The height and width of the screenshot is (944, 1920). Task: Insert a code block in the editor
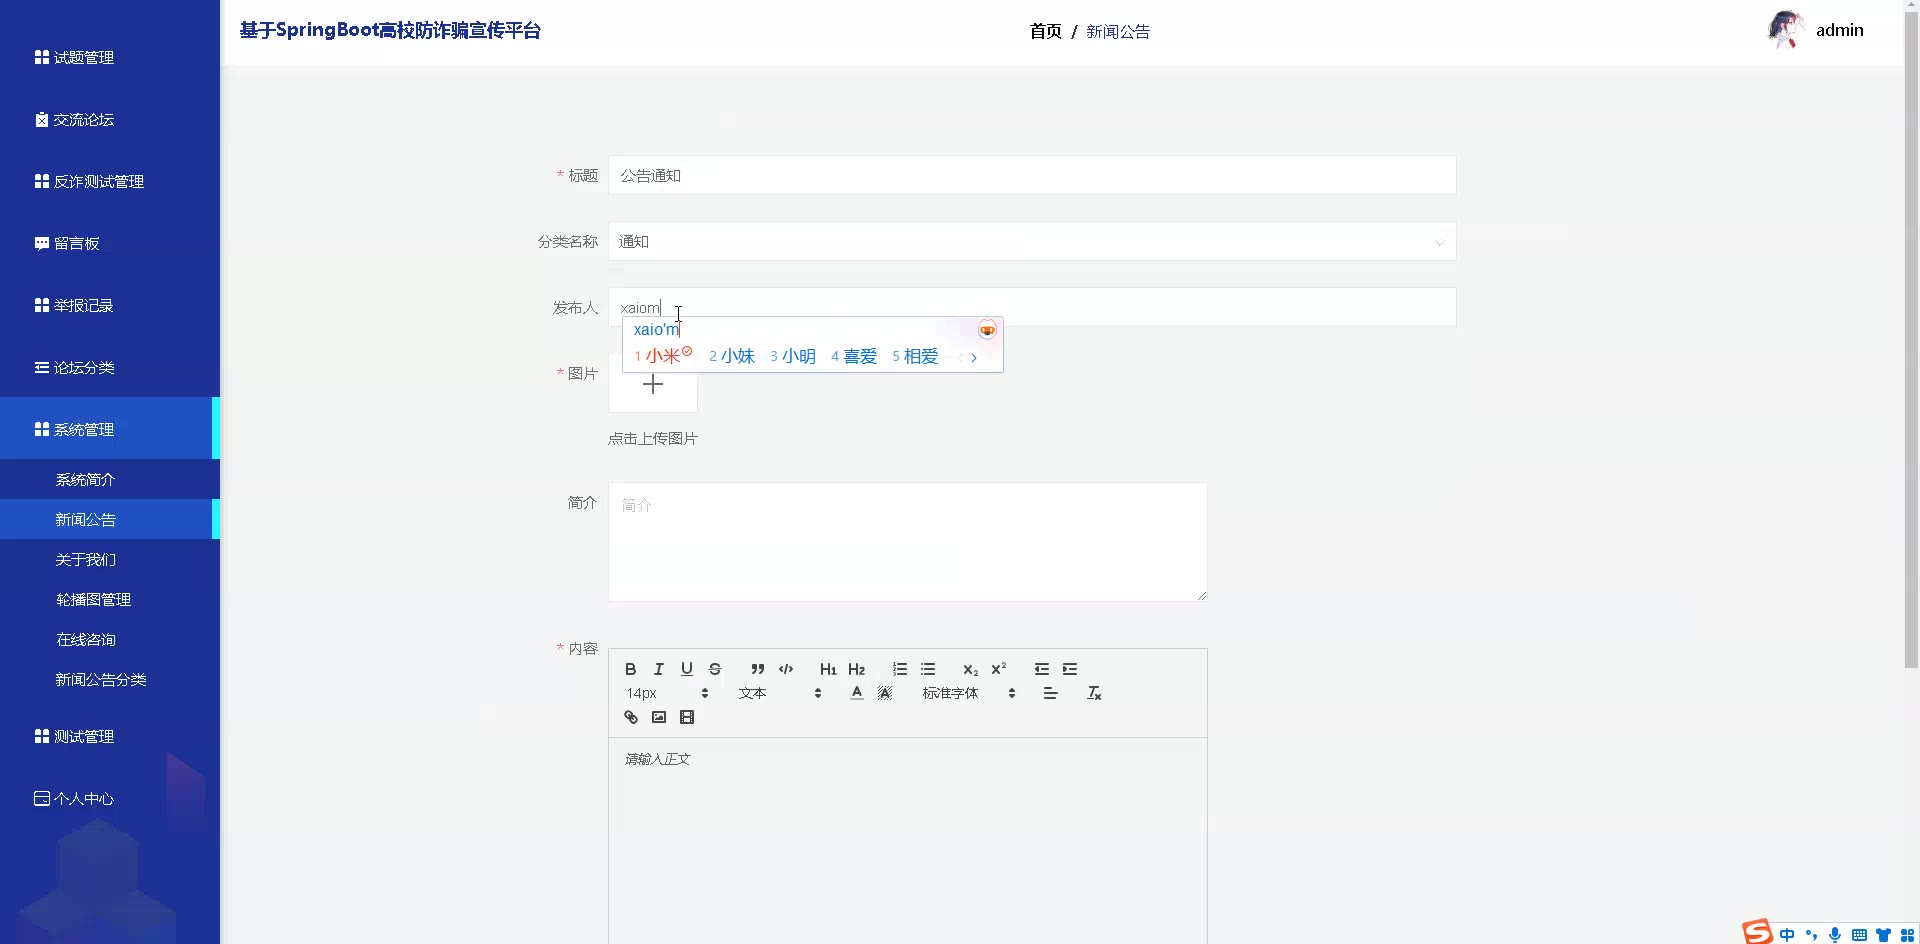click(x=786, y=669)
